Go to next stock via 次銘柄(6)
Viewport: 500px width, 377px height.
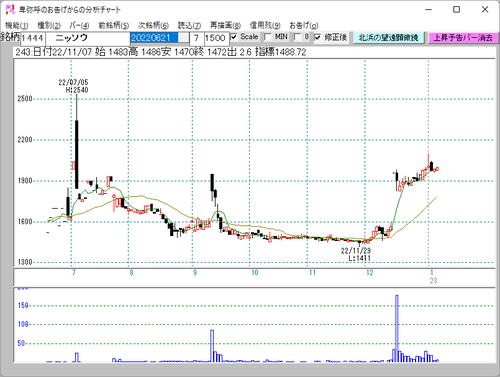coord(153,25)
